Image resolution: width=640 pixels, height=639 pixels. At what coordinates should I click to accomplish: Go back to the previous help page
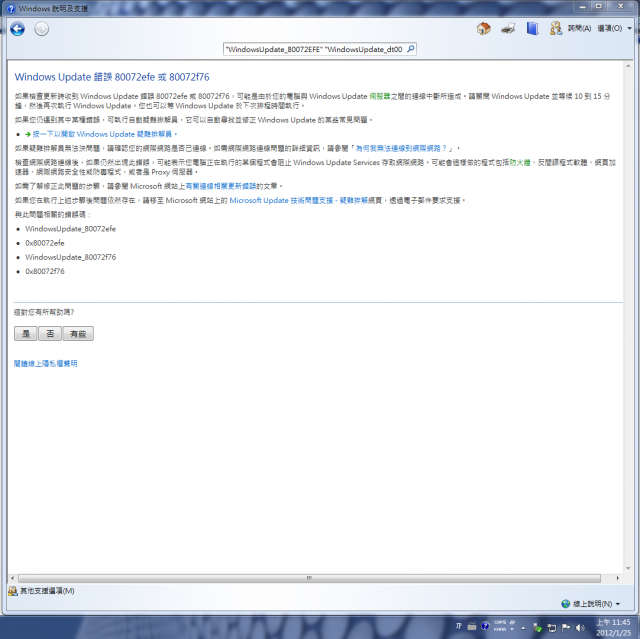pos(18,29)
